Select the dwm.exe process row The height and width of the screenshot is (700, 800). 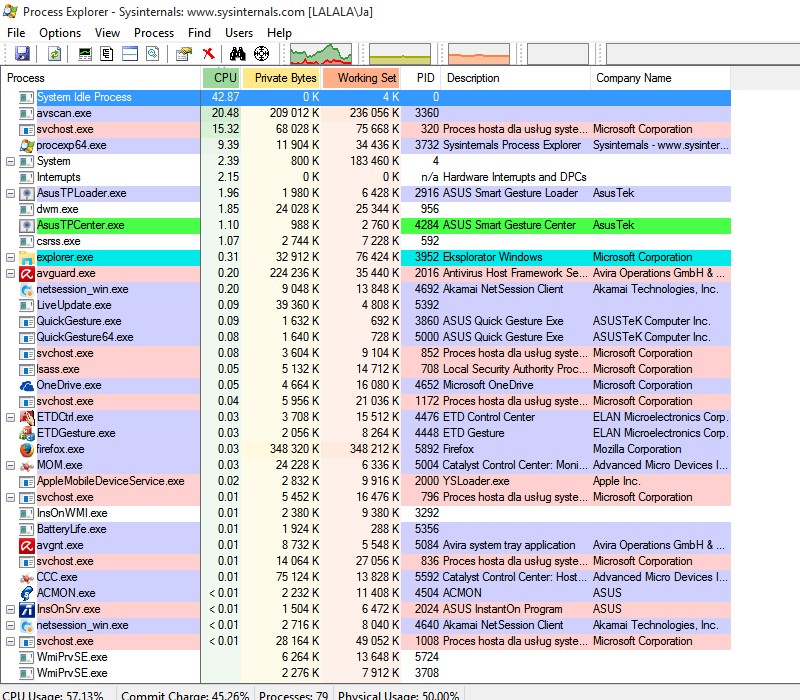click(x=366, y=209)
